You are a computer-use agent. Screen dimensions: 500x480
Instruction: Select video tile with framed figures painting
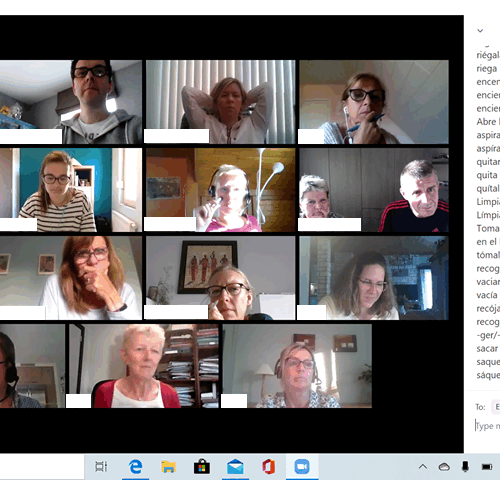pyautogui.click(x=220, y=278)
